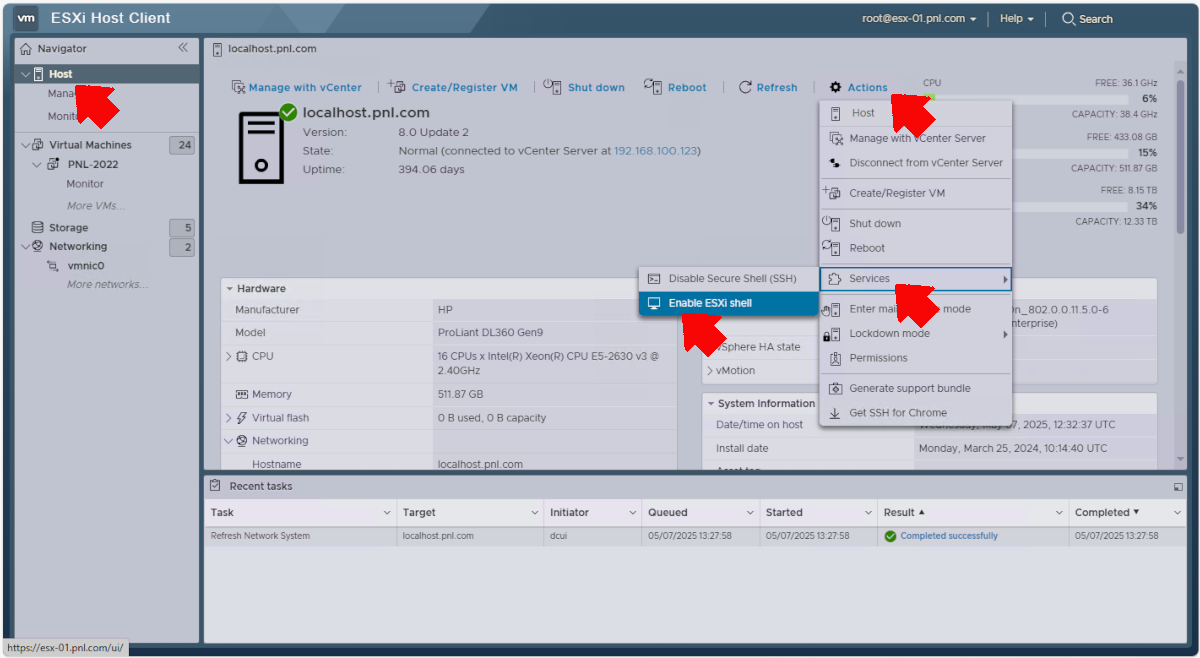Click the Permissions icon in Actions menu
Viewport: 1200px width, 658px height.
click(835, 358)
